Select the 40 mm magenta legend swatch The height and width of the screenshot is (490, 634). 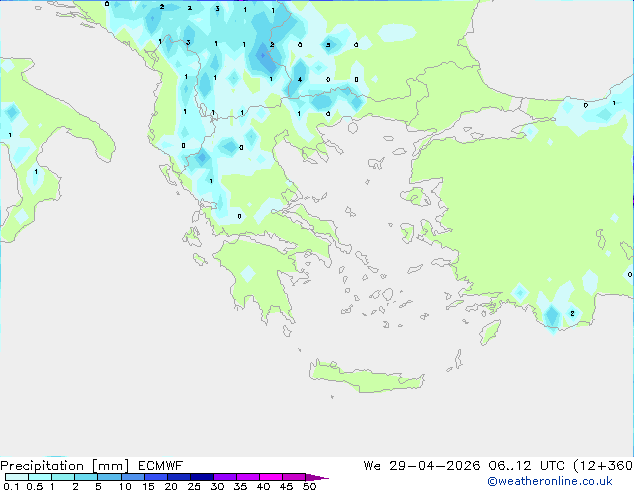(271, 477)
